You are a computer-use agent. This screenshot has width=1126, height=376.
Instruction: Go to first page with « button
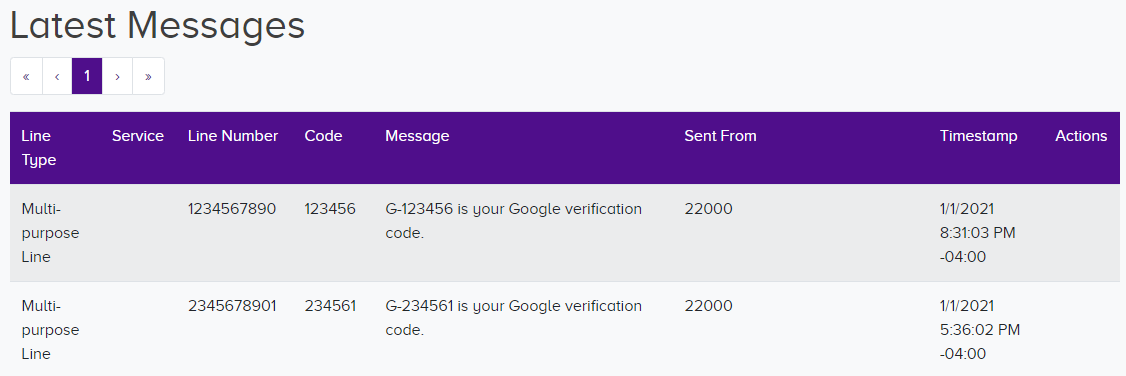[27, 76]
